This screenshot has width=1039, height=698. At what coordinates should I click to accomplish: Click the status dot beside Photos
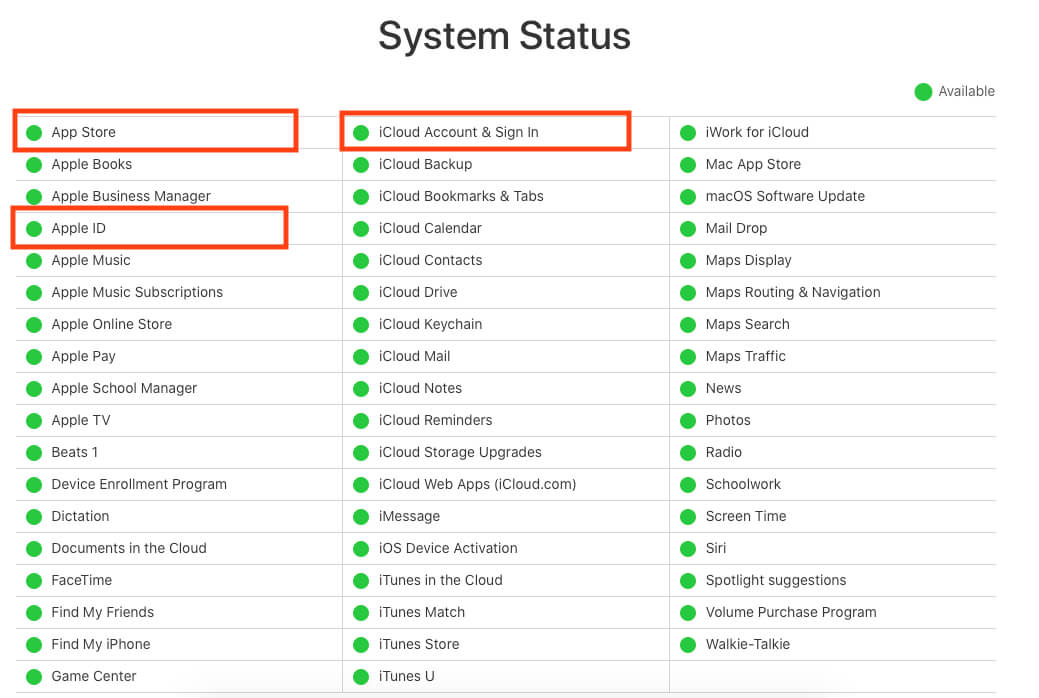pyautogui.click(x=688, y=420)
